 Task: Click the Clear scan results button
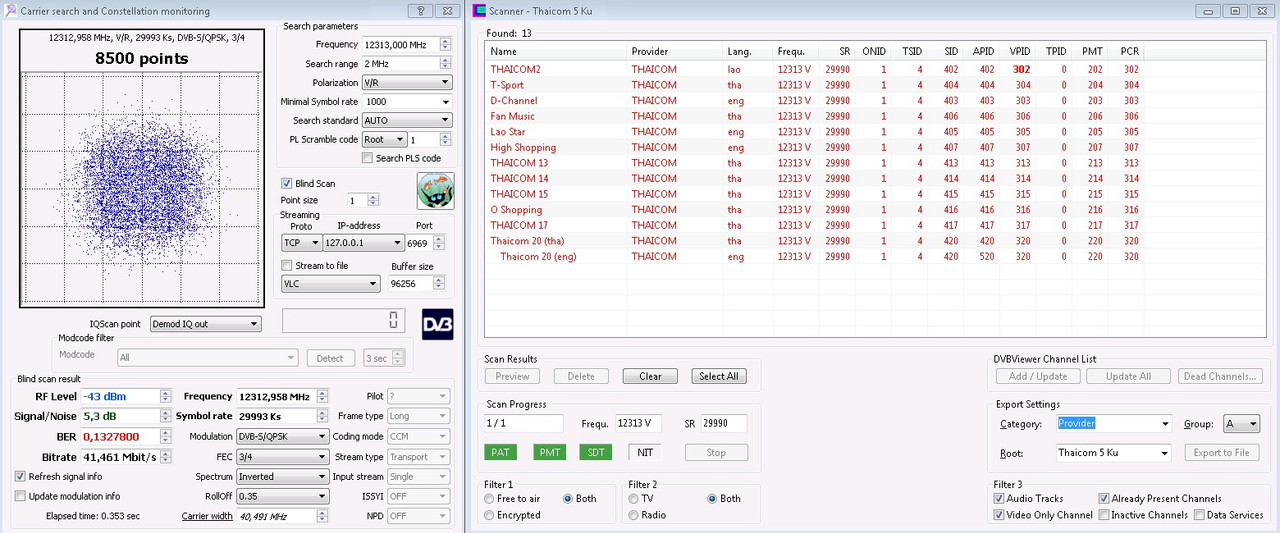(x=650, y=377)
